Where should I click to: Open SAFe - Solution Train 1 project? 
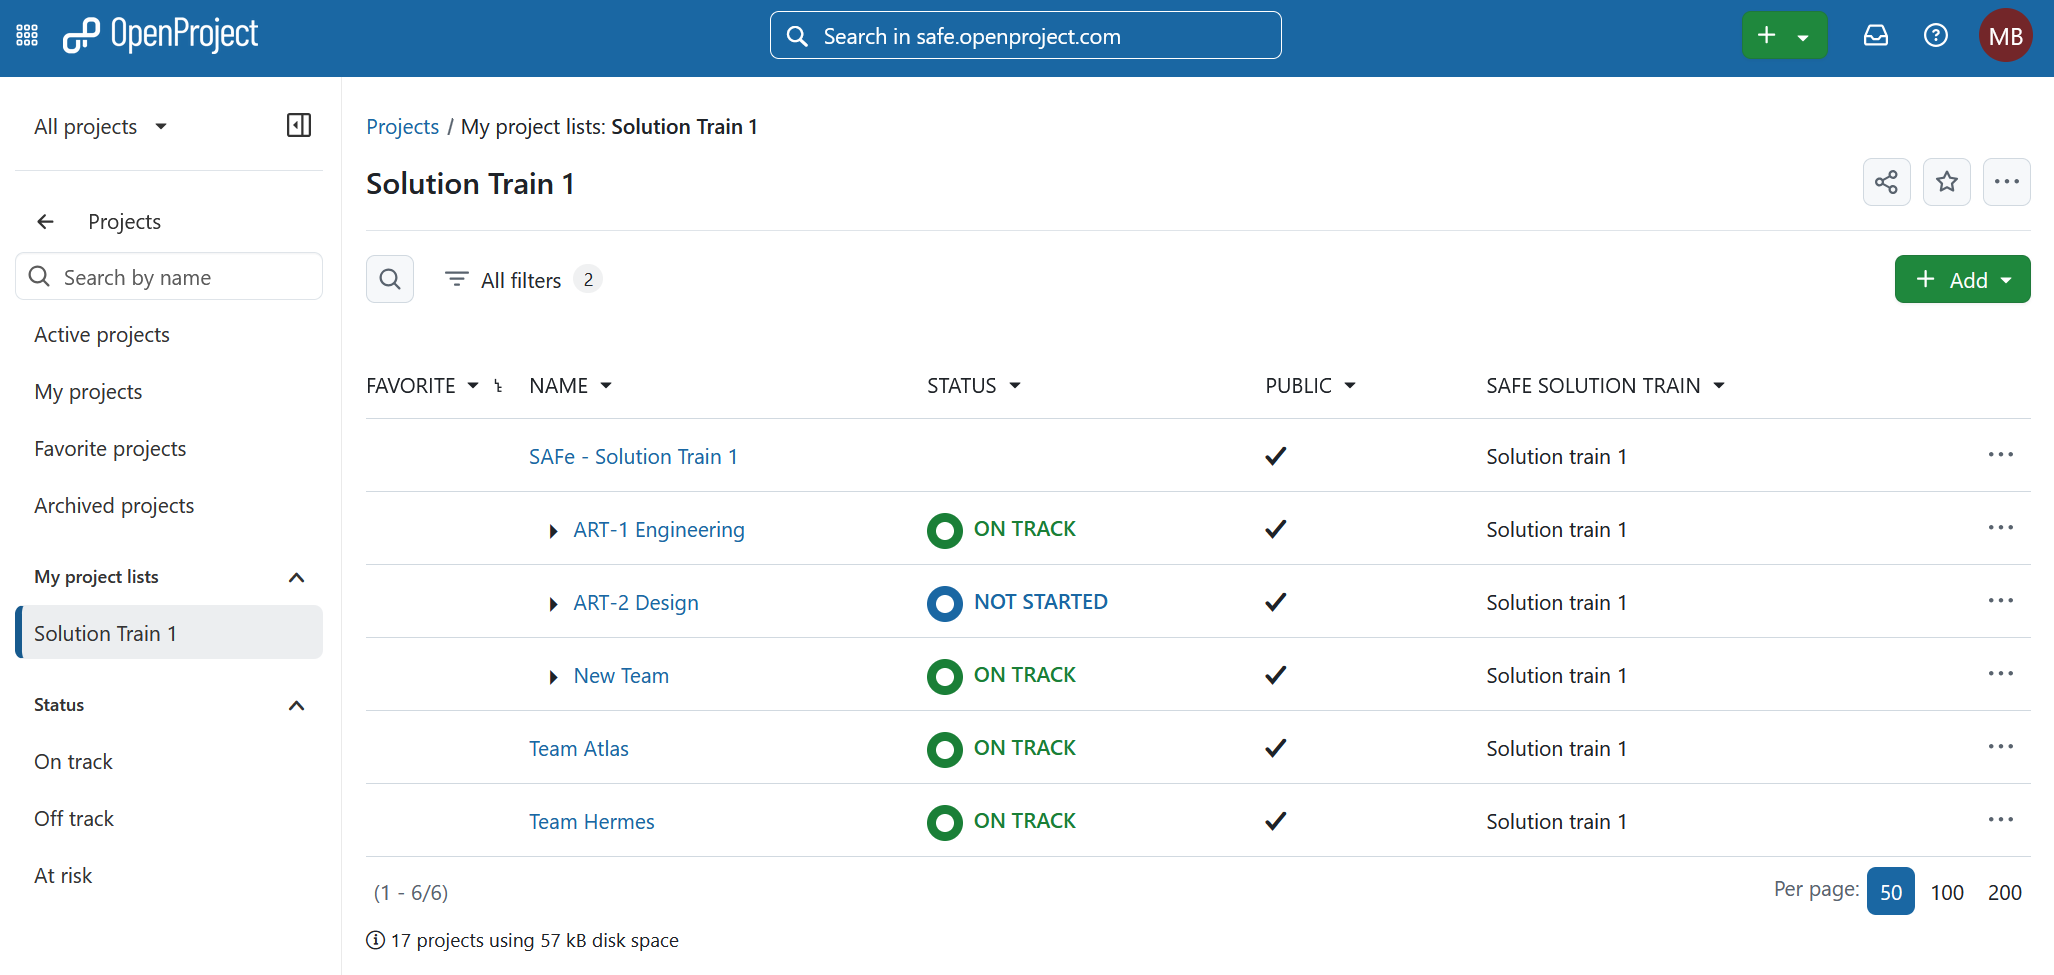coord(633,457)
